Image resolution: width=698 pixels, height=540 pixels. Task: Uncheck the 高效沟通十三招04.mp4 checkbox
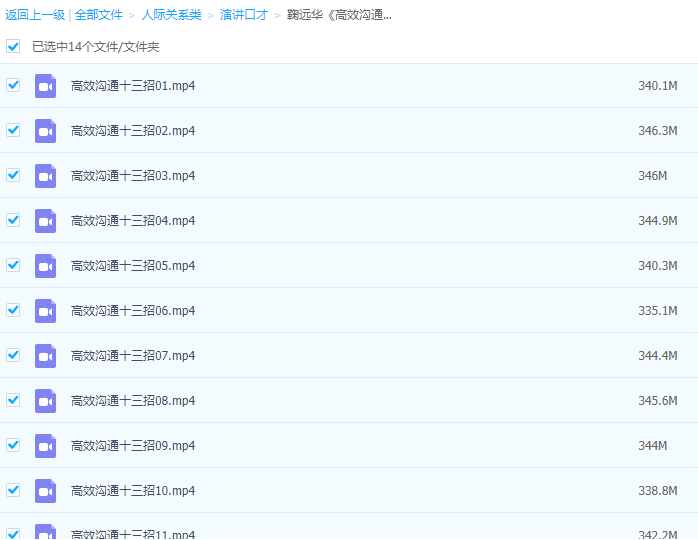pos(13,220)
